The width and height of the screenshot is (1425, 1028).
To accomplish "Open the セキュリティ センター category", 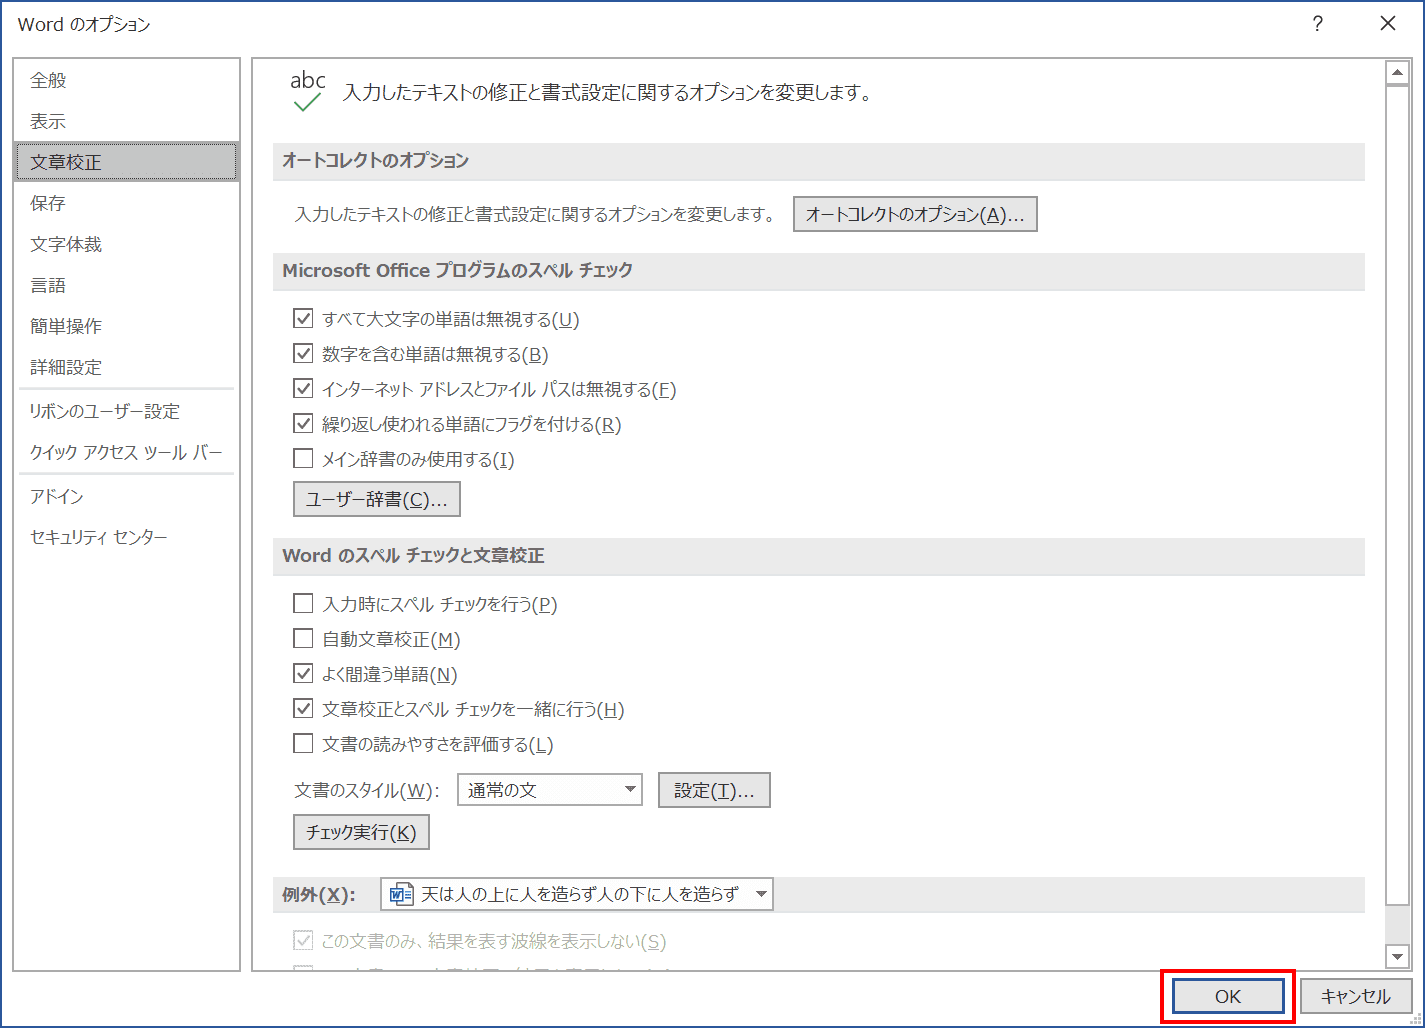I will point(127,537).
